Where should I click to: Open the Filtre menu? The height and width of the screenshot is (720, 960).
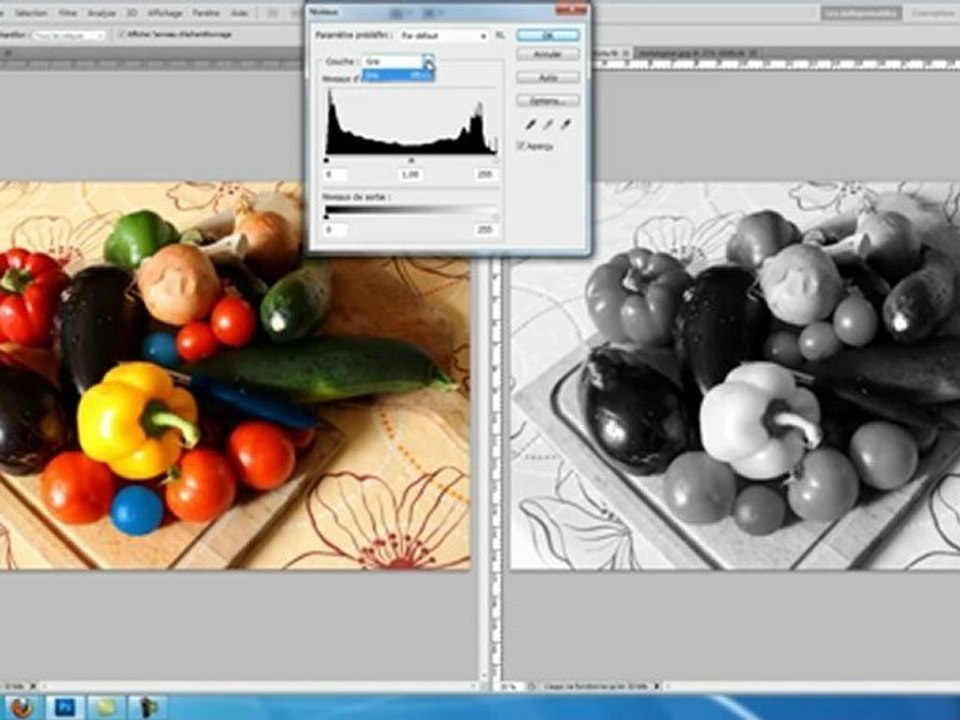[67, 12]
